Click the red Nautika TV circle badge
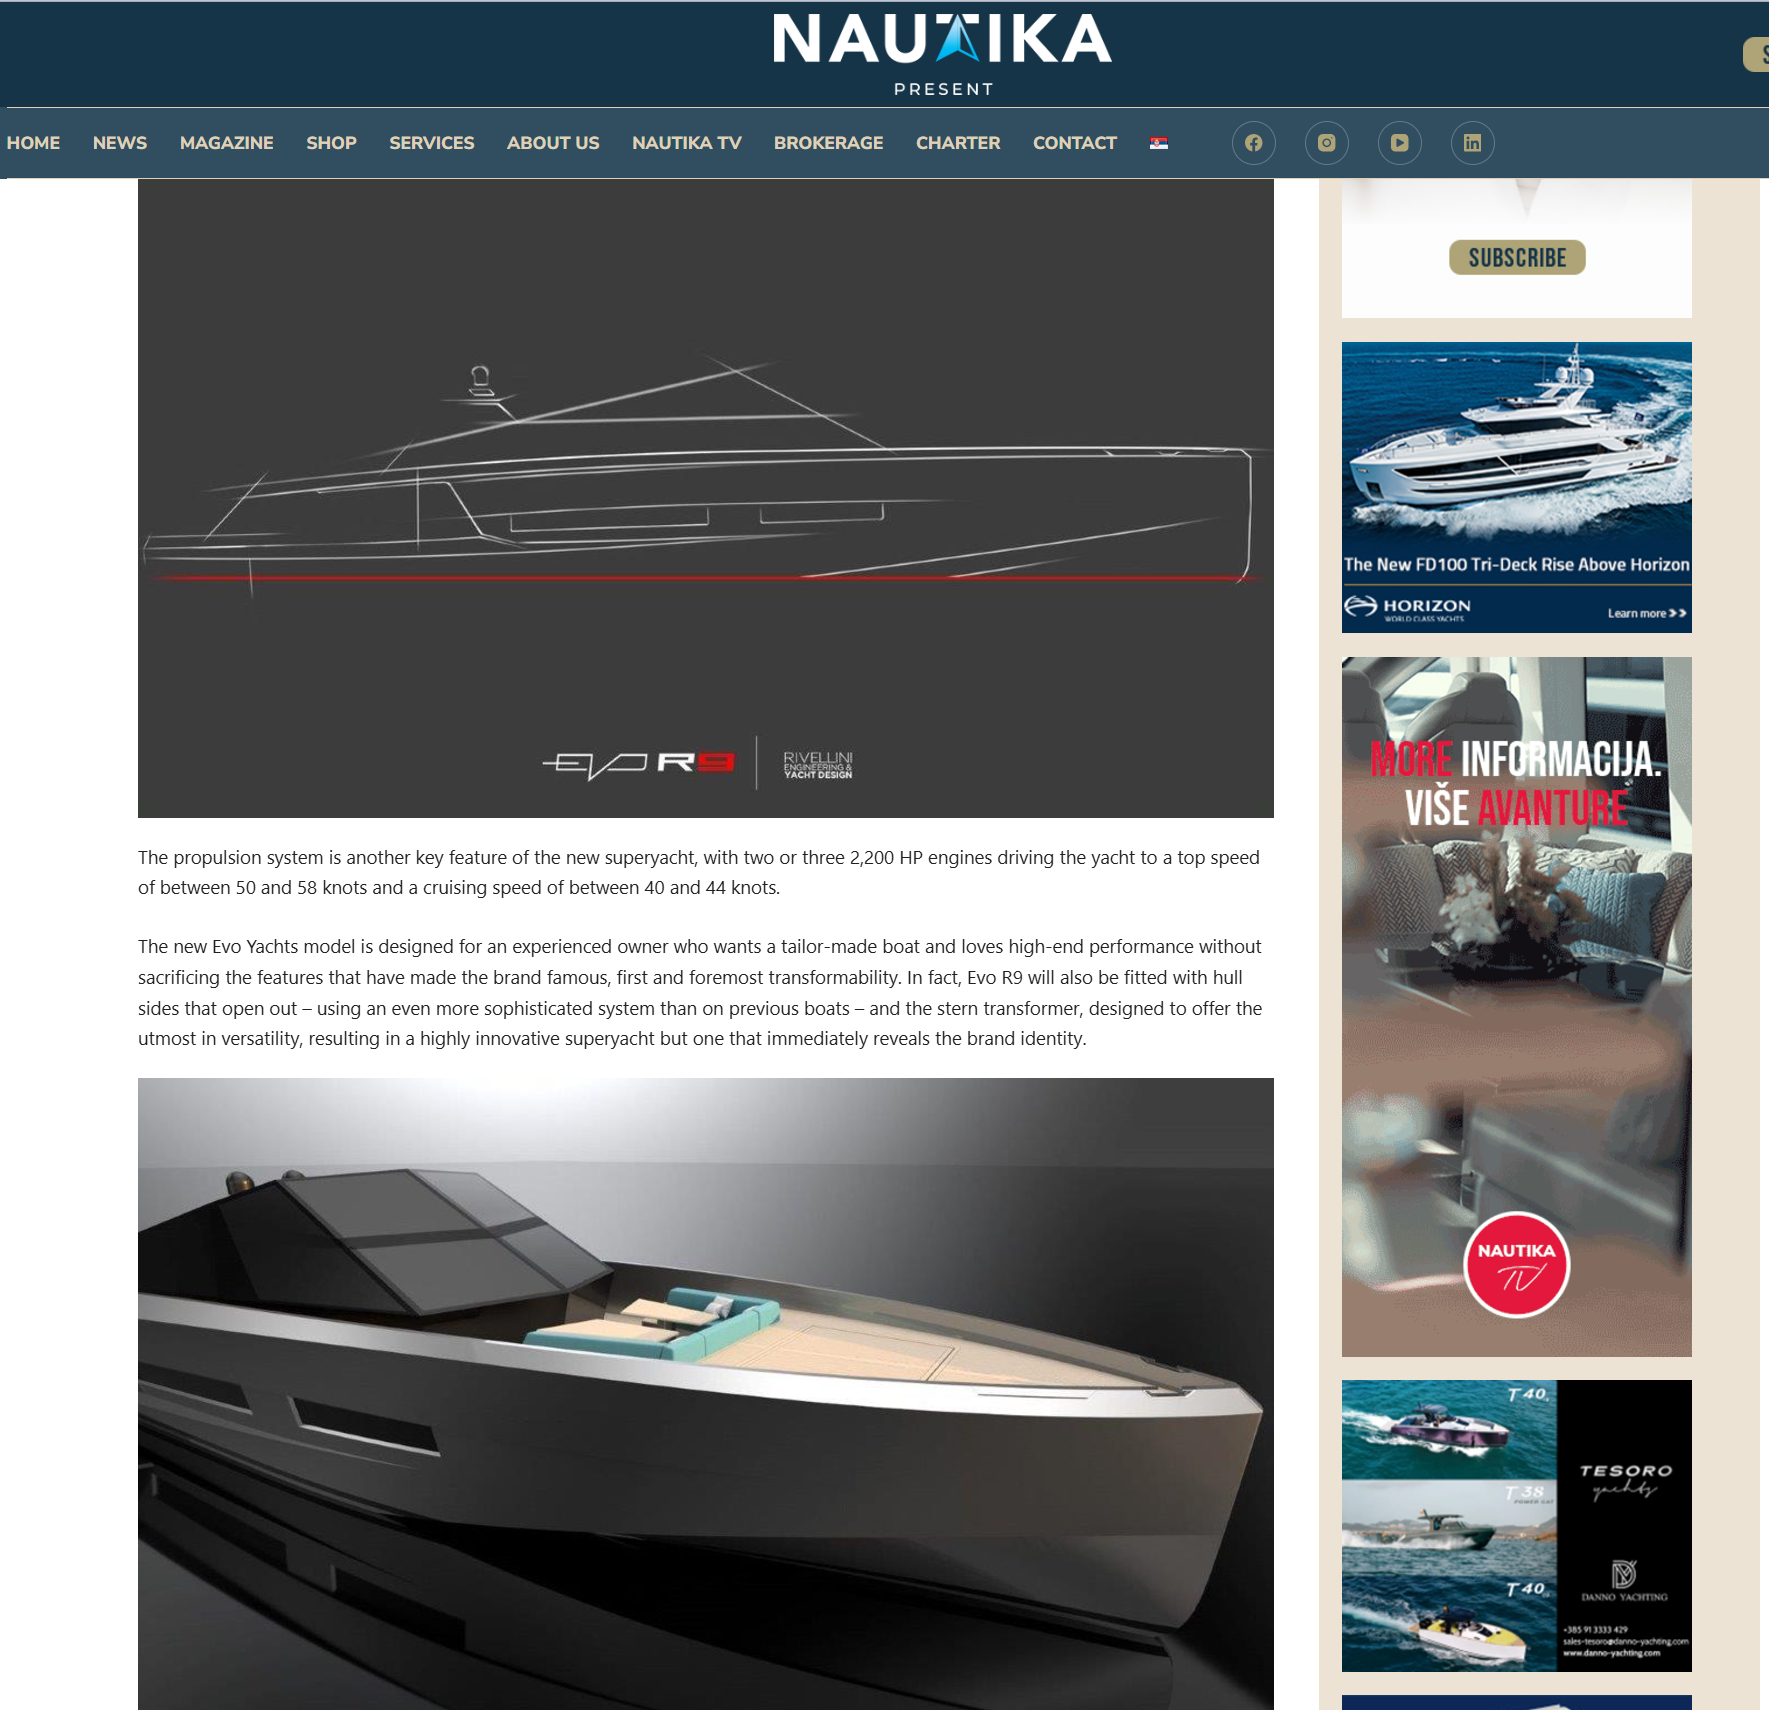 click(1516, 1264)
